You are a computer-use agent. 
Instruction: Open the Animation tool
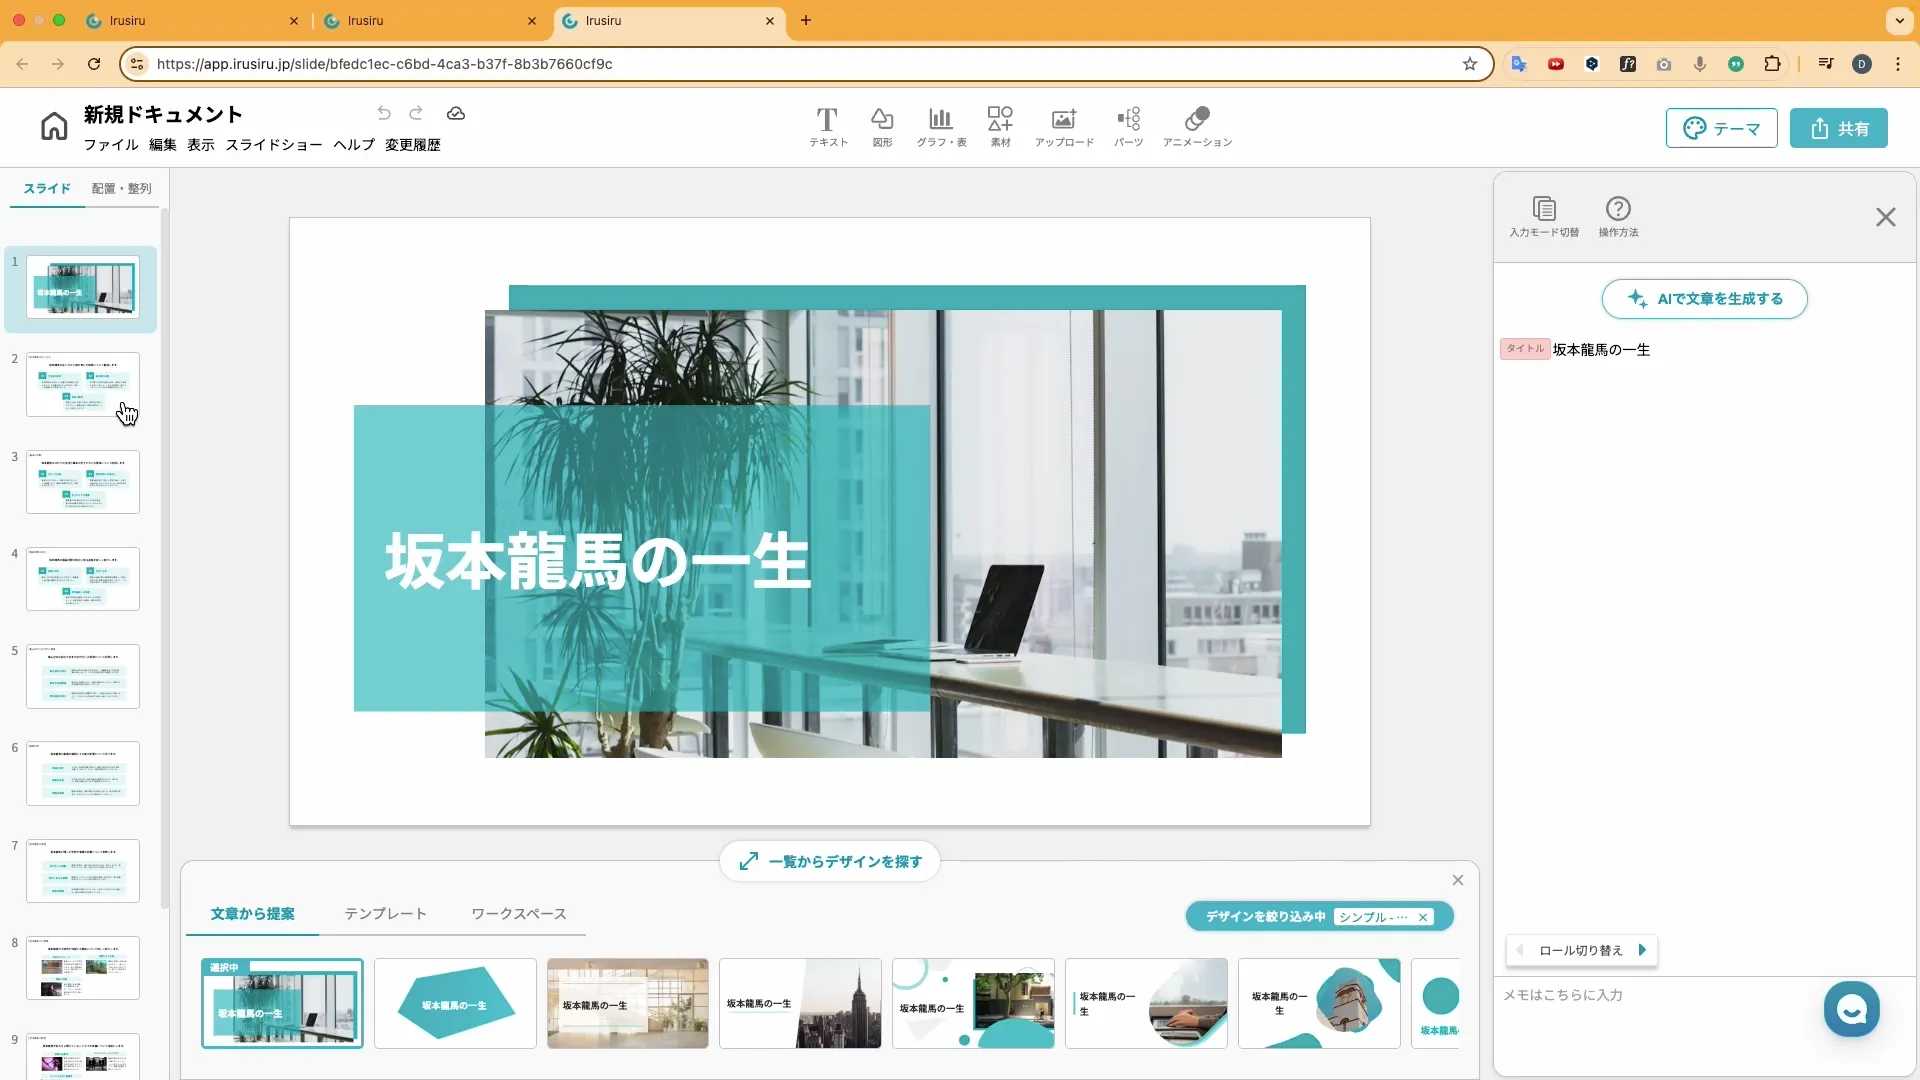(x=1197, y=120)
